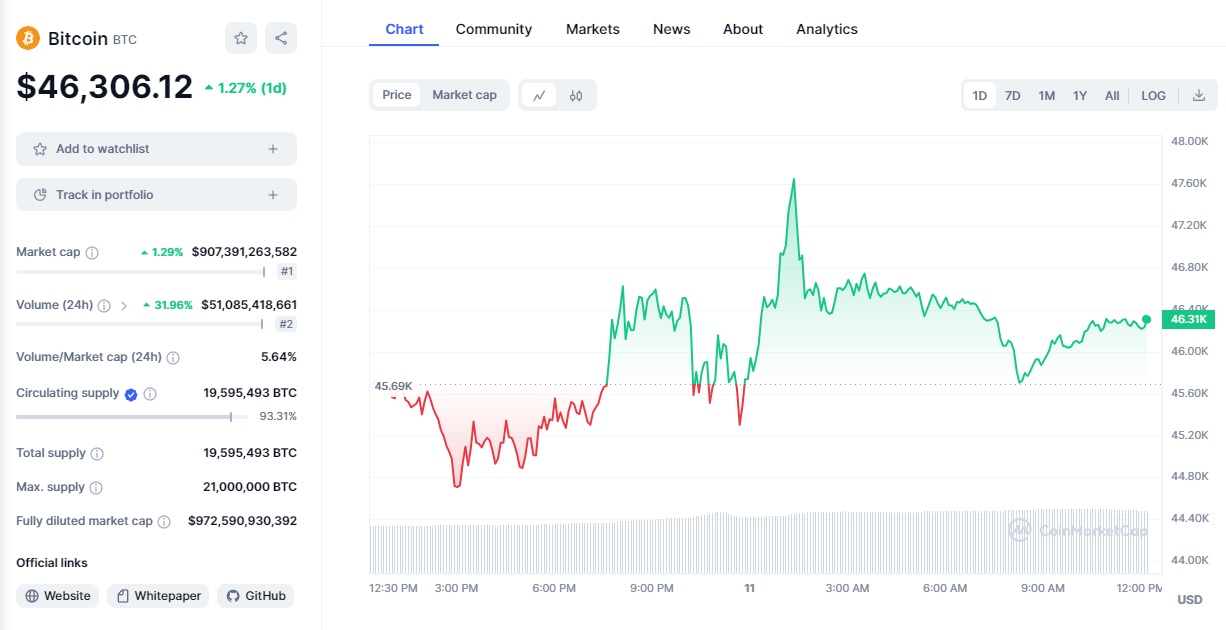Expand Volume (24h) details chevron
The height and width of the screenshot is (630, 1226).
(x=124, y=305)
